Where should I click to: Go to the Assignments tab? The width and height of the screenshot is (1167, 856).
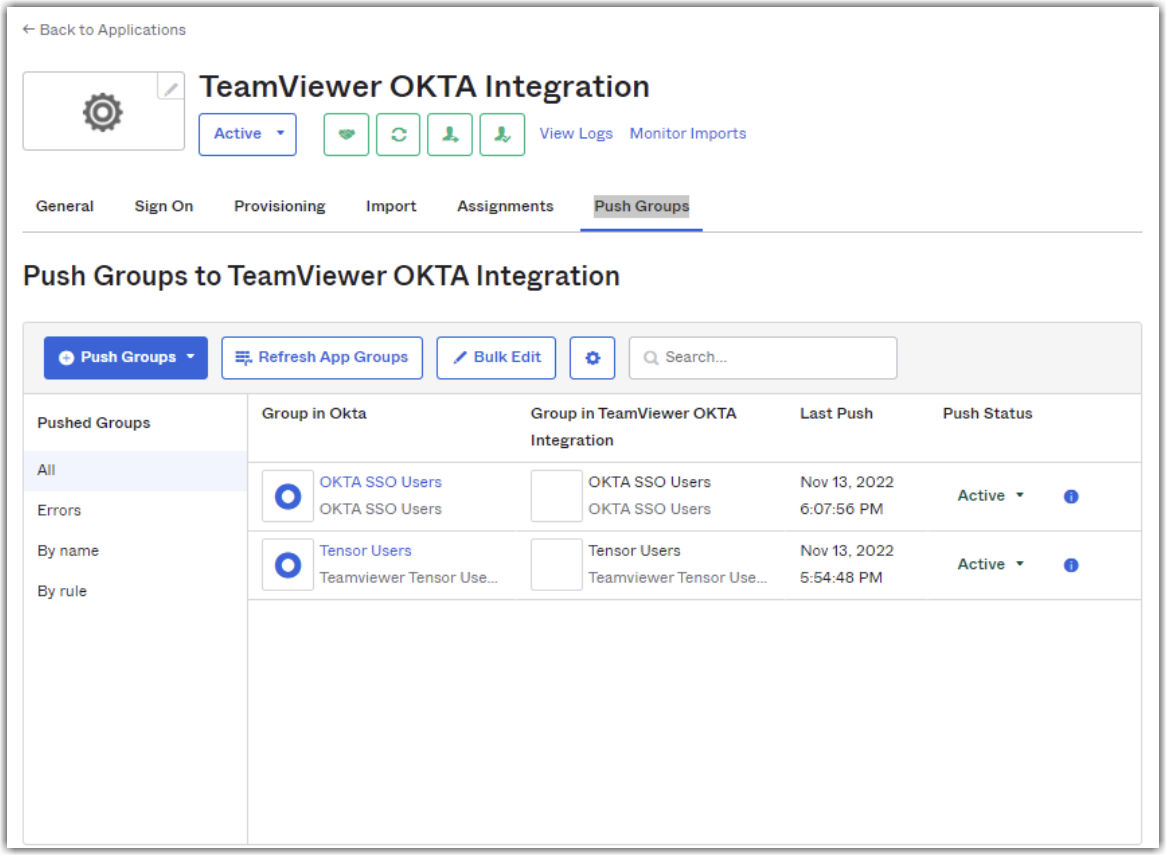[505, 206]
